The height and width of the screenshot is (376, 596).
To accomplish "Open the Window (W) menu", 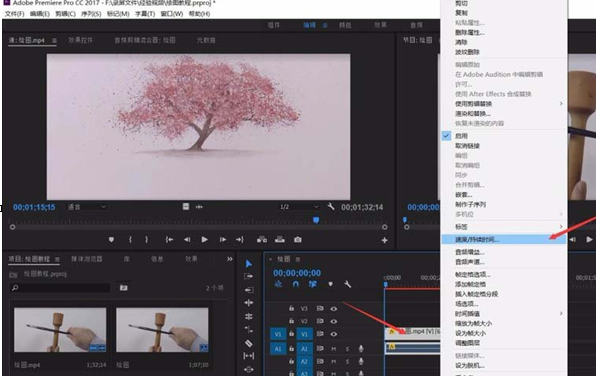I will click(172, 14).
